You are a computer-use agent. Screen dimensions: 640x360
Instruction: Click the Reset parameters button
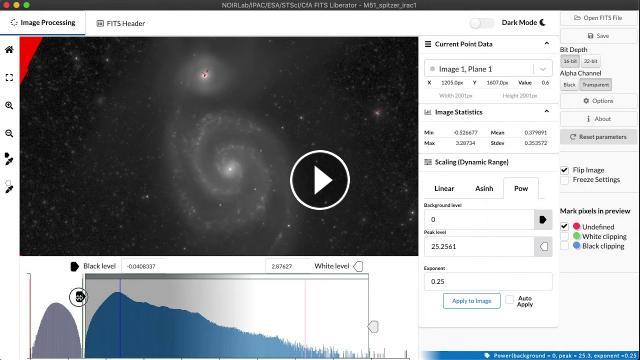[x=598, y=137]
